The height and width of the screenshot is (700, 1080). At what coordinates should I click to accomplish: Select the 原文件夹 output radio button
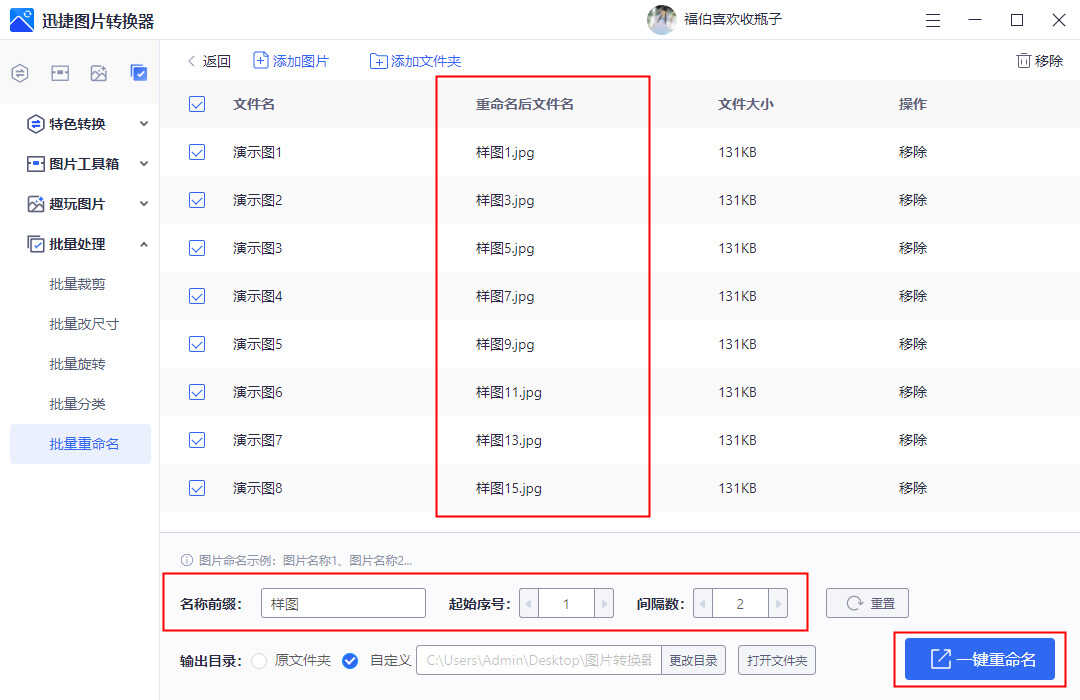(259, 661)
